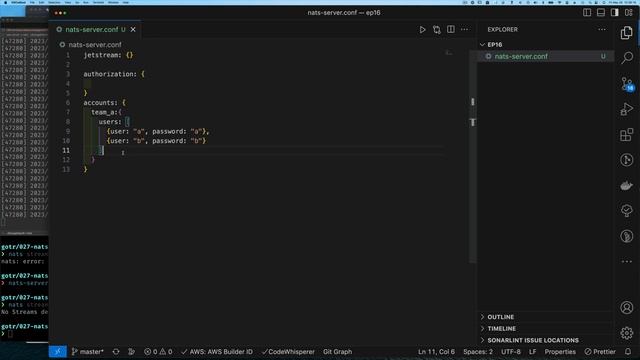The height and width of the screenshot is (360, 640).
Task: Open the SonarLint activity bar view
Action: (x=627, y=211)
